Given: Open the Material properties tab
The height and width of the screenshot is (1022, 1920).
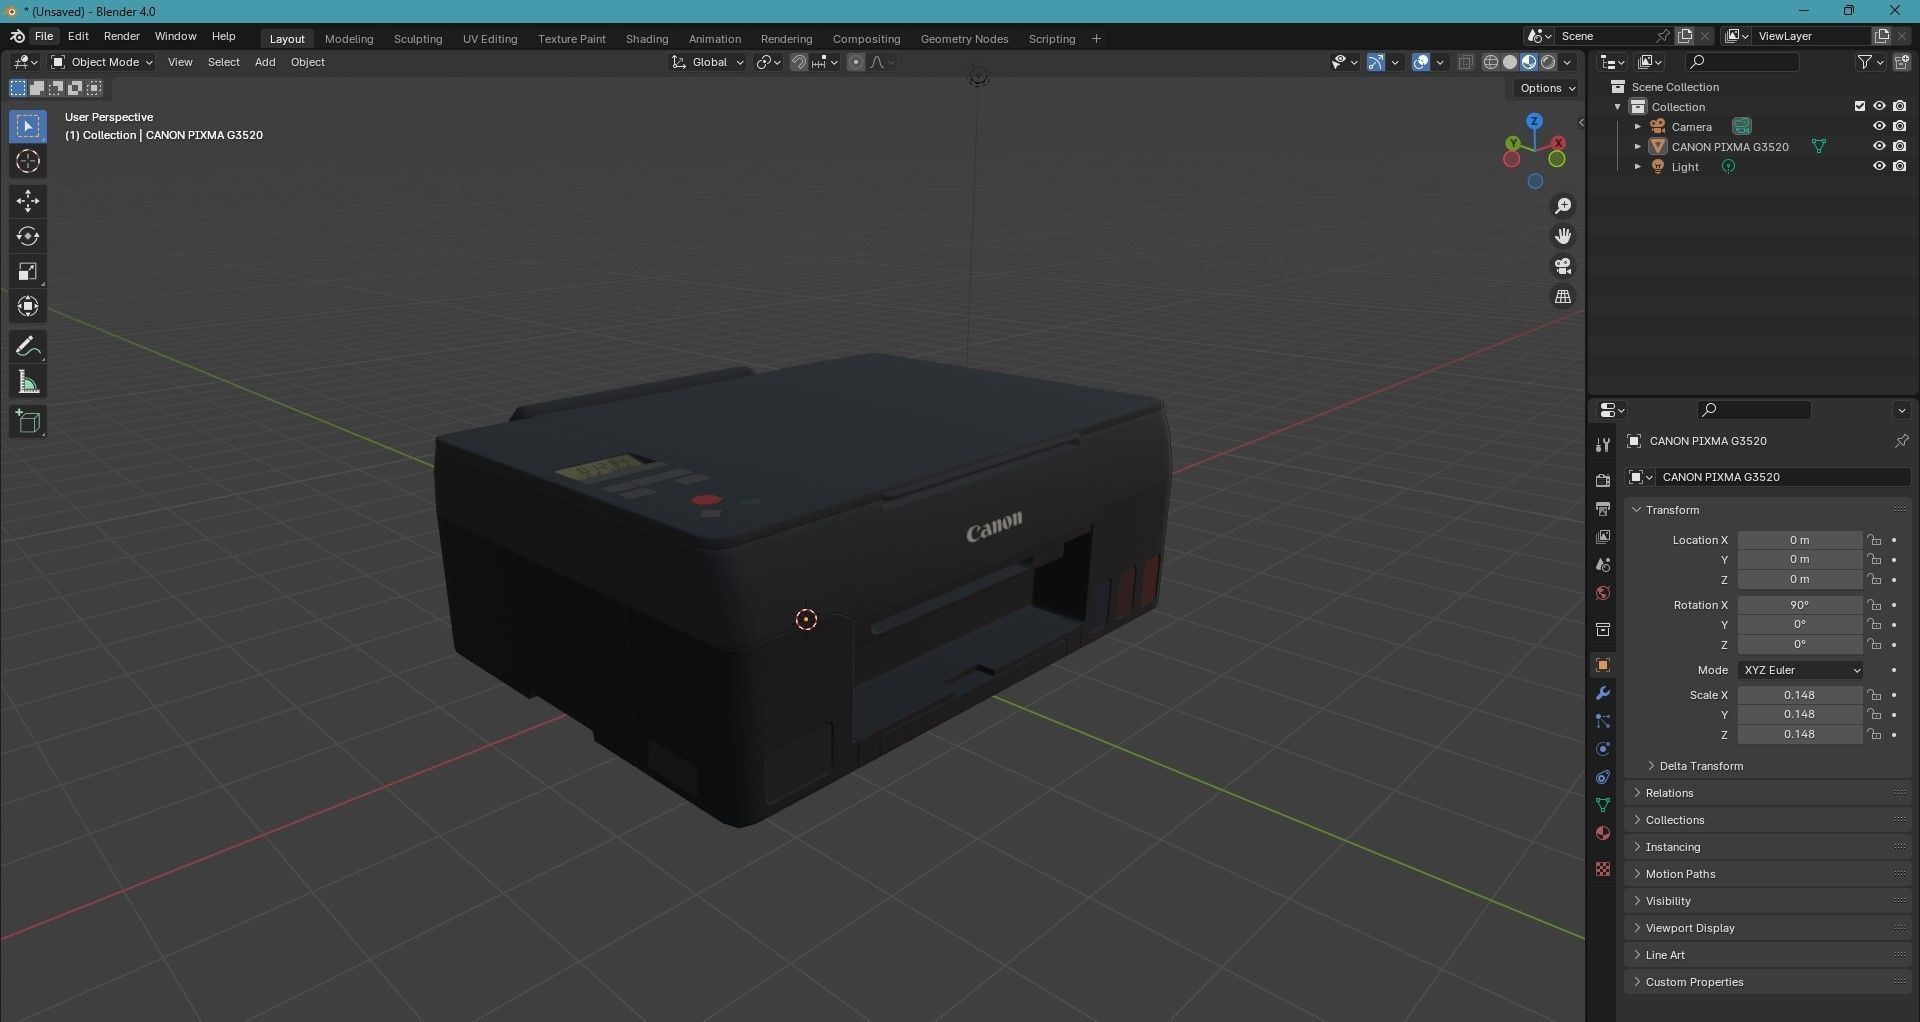Looking at the screenshot, I should [1603, 833].
